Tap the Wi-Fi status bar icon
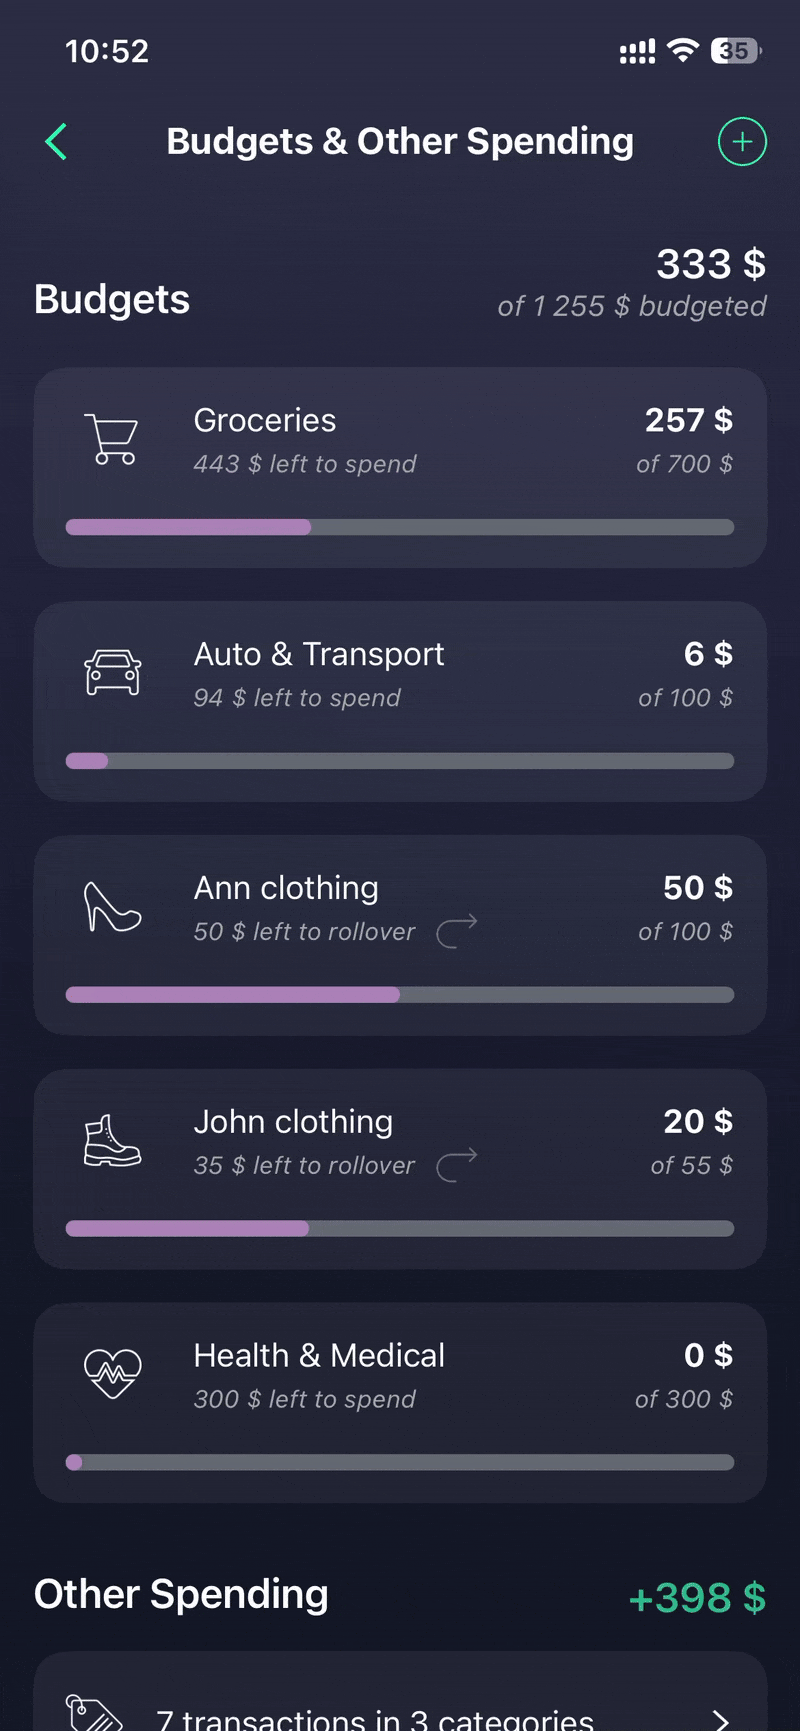The height and width of the screenshot is (1731, 800). tap(683, 51)
